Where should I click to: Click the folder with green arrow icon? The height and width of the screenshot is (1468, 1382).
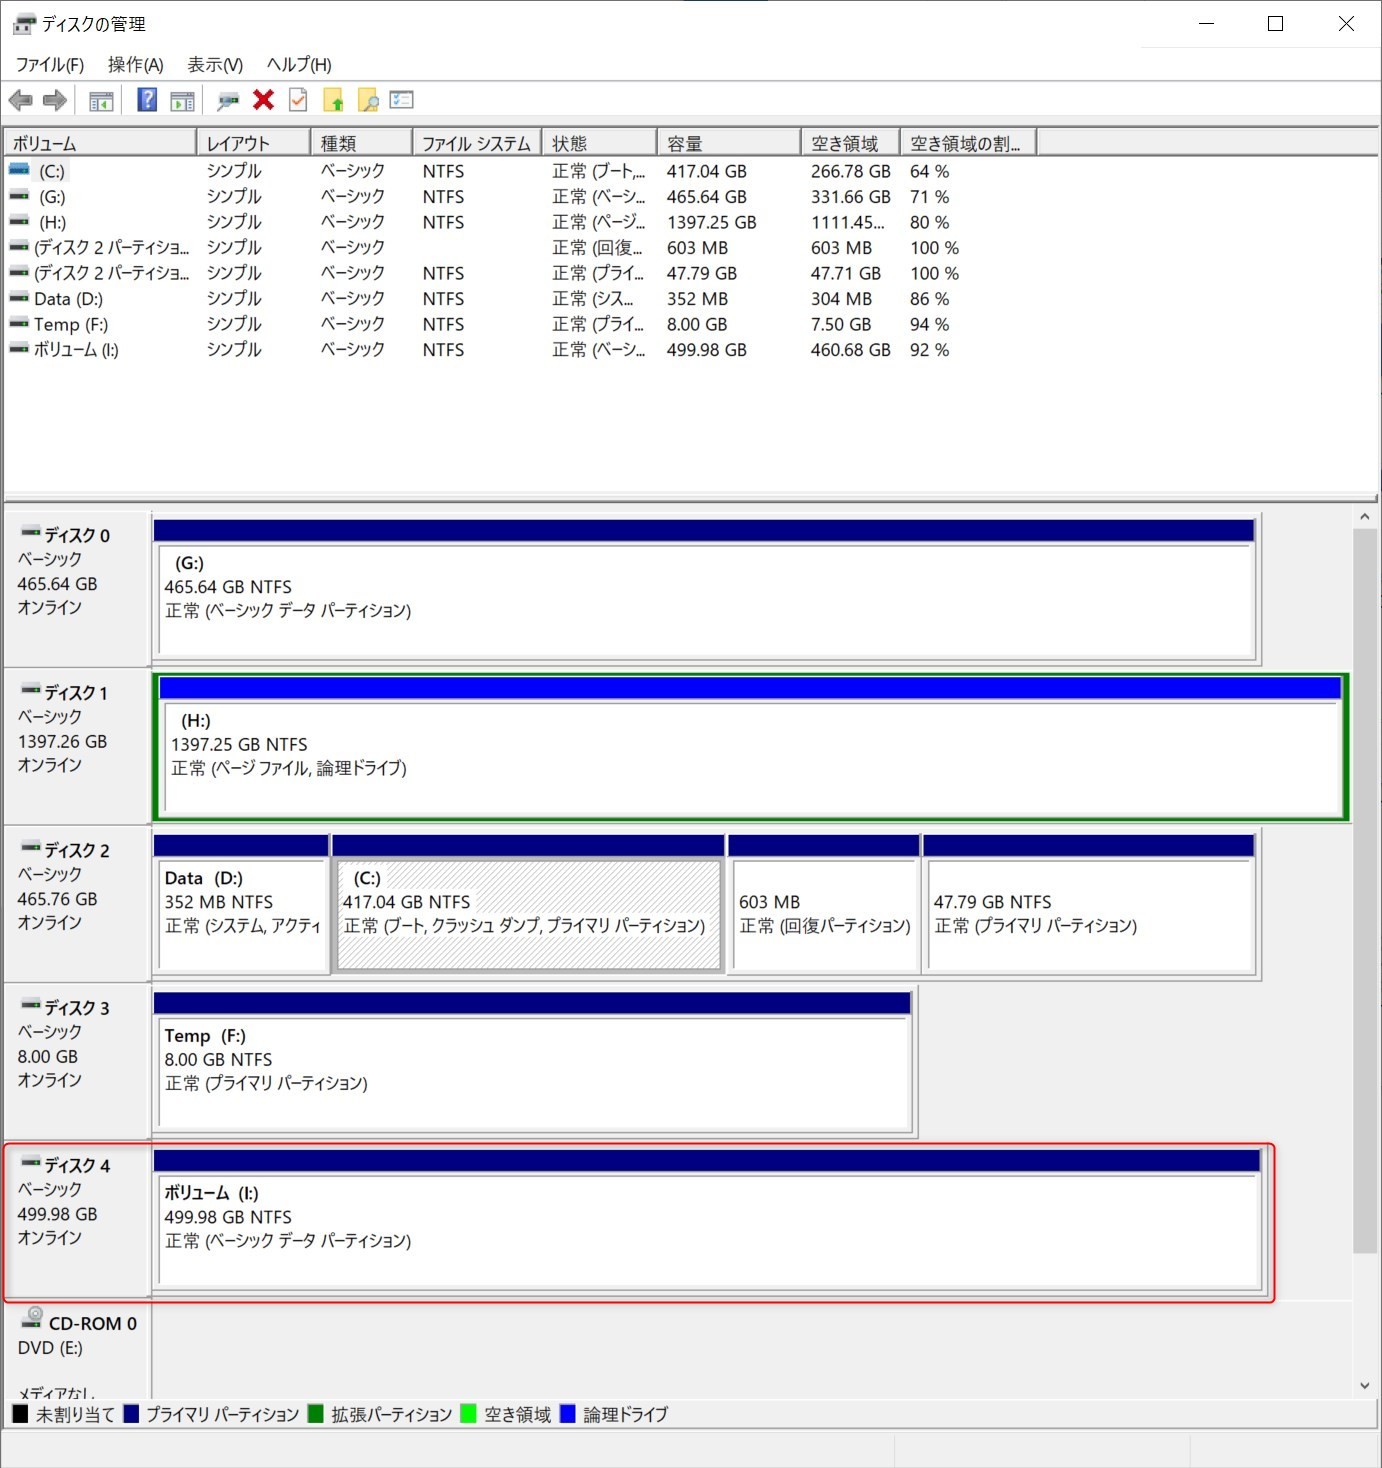[333, 100]
